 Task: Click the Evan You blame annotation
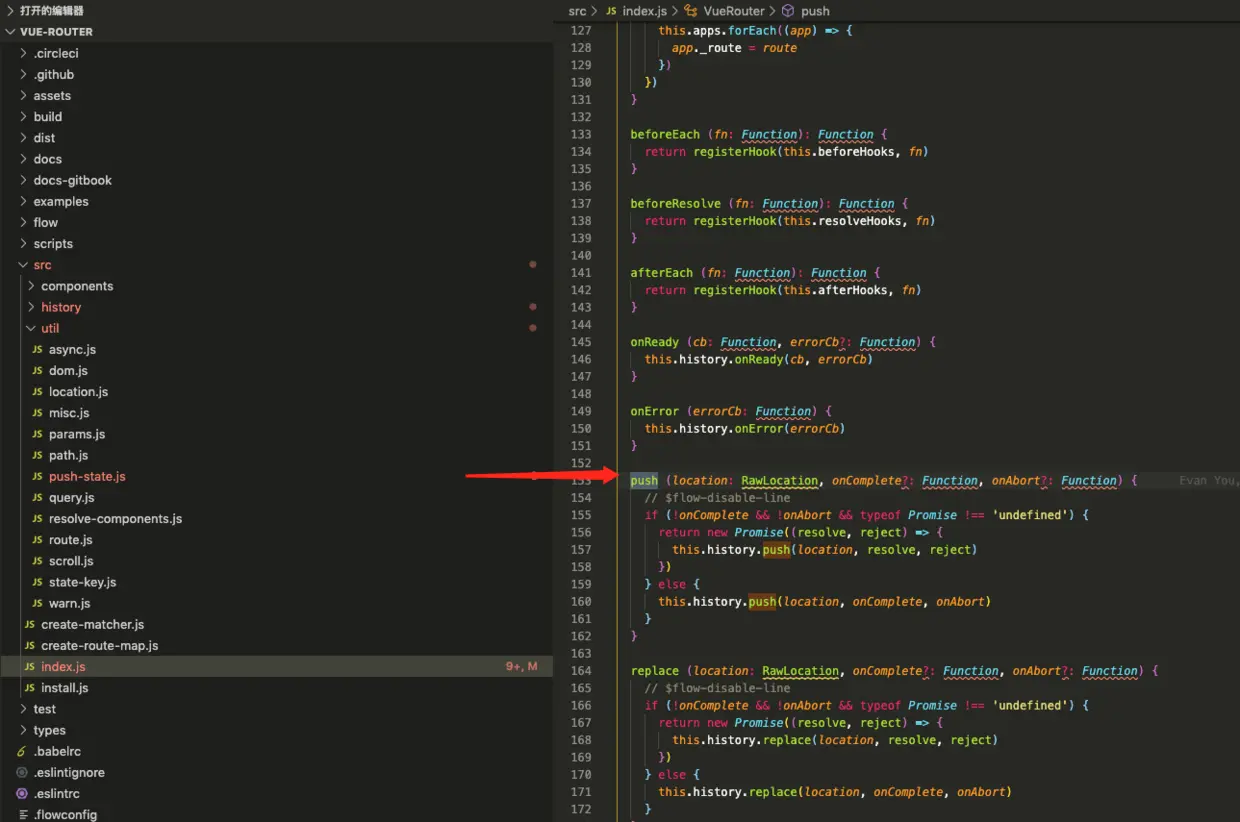coord(1208,481)
